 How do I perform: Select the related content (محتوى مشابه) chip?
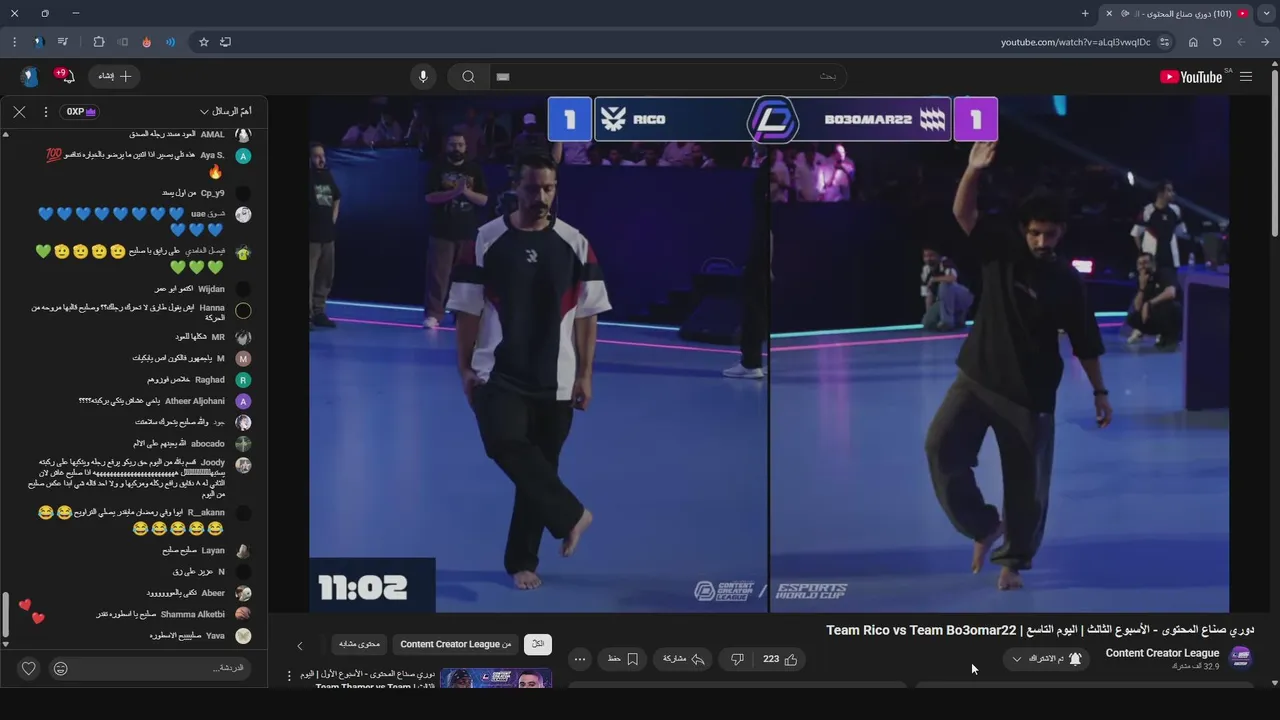359,644
